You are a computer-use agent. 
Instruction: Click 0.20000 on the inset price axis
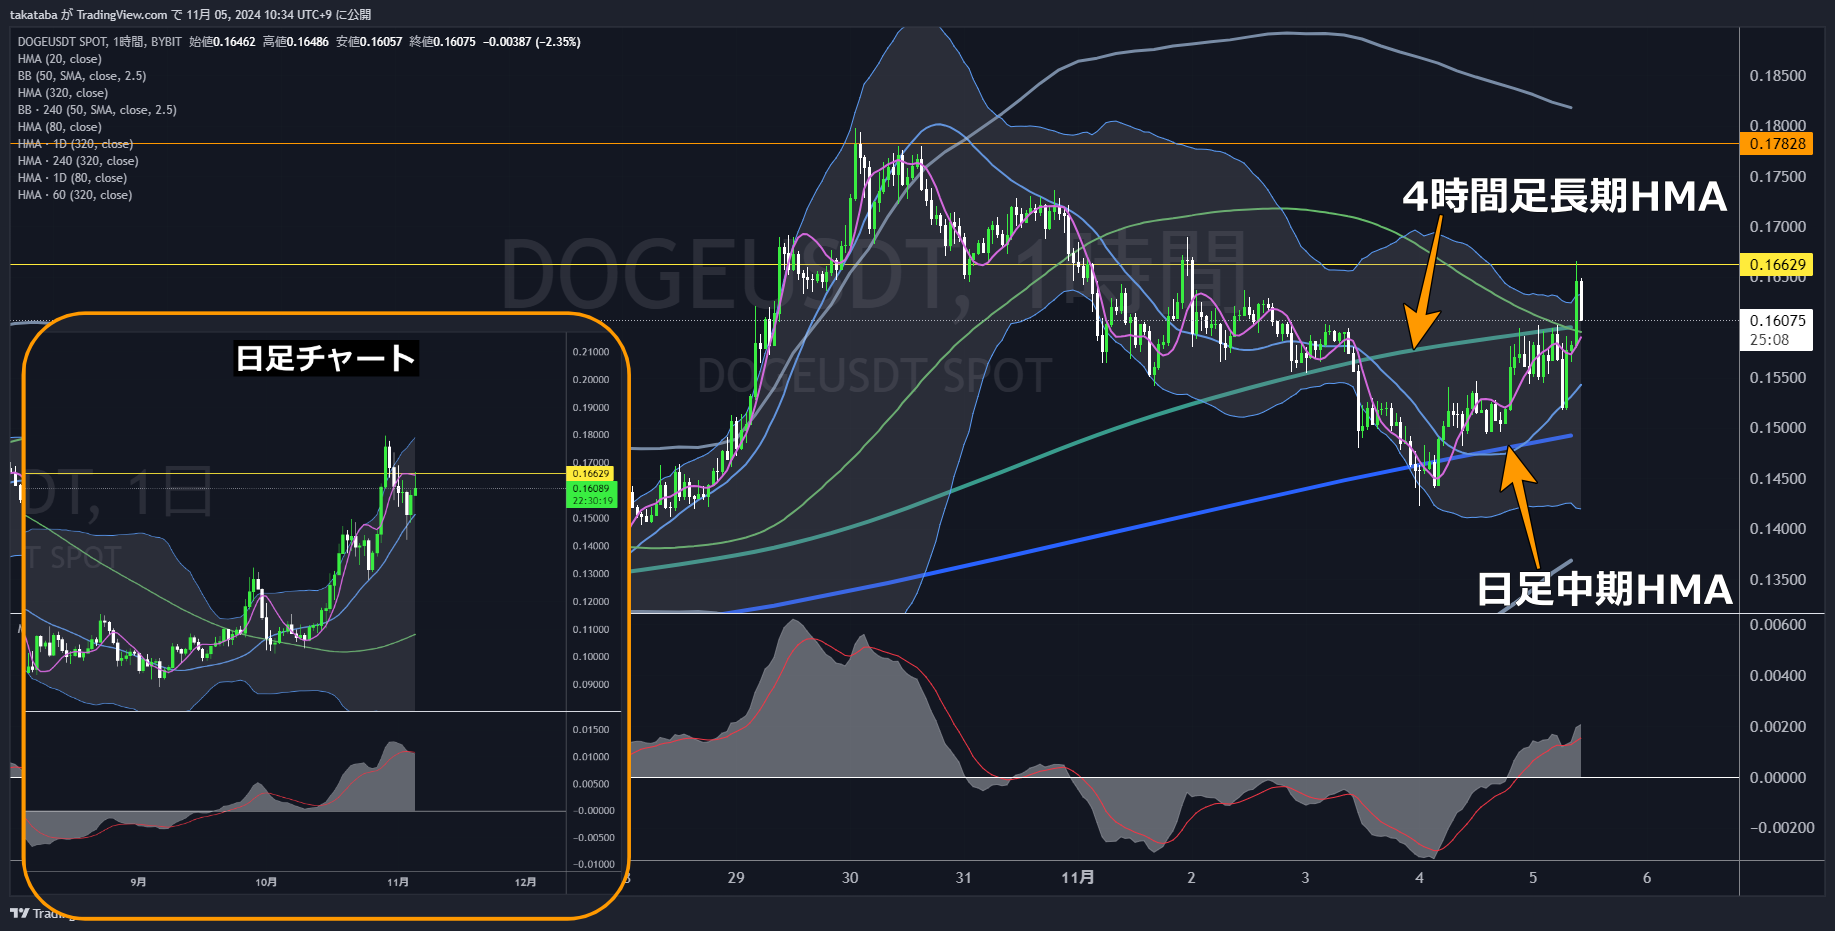coord(591,380)
